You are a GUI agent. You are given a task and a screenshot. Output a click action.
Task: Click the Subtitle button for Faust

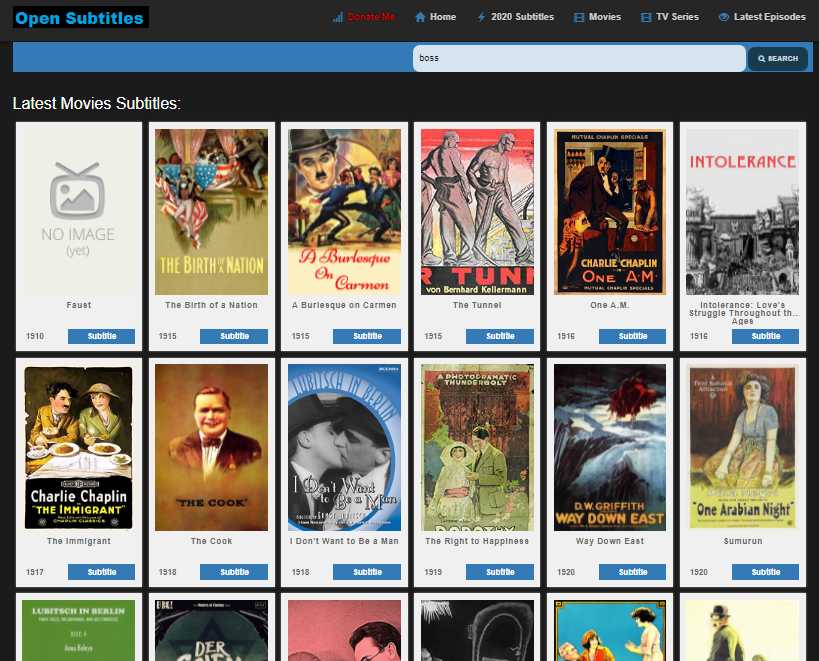pyautogui.click(x=101, y=336)
